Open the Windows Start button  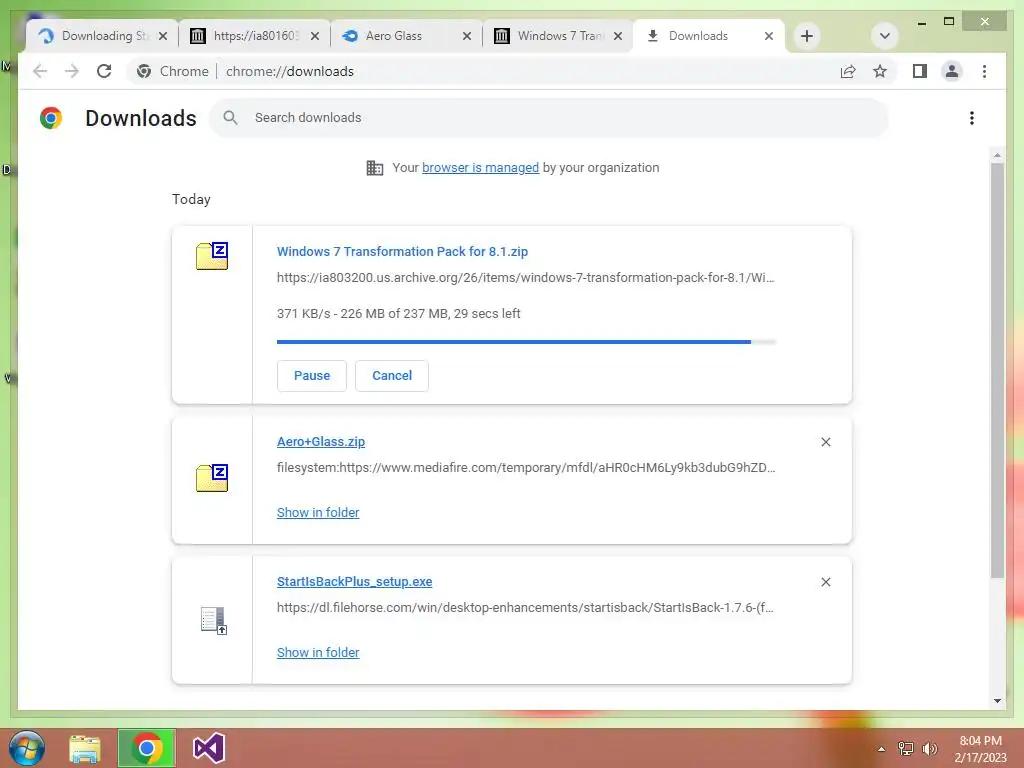26,748
